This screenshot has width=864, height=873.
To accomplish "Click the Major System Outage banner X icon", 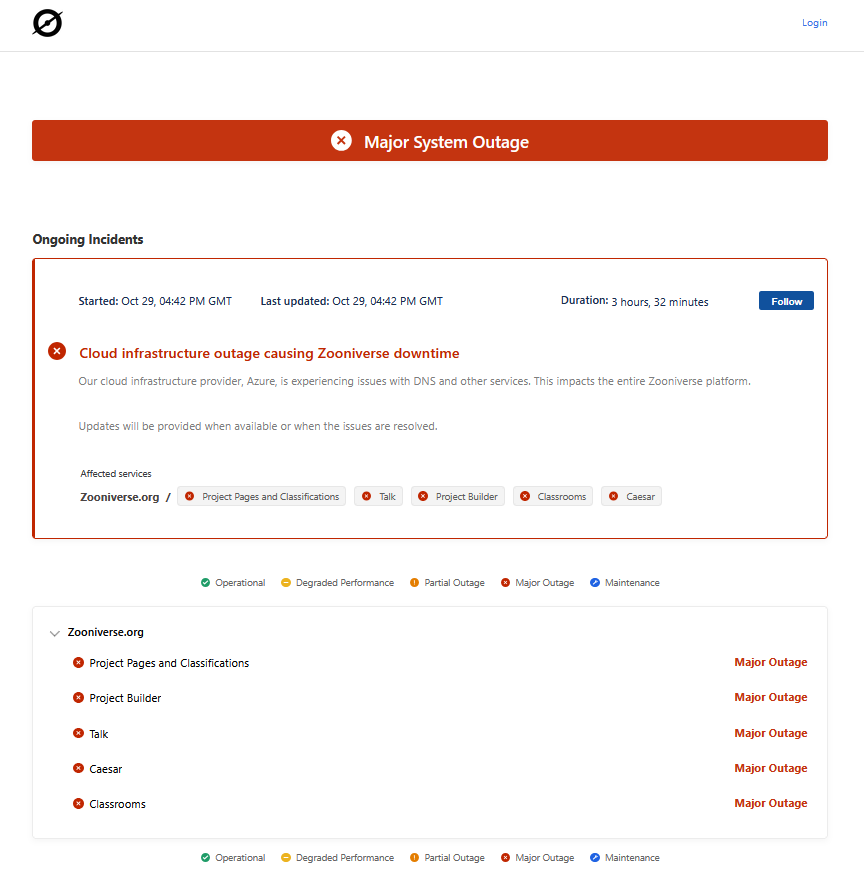I will 341,140.
